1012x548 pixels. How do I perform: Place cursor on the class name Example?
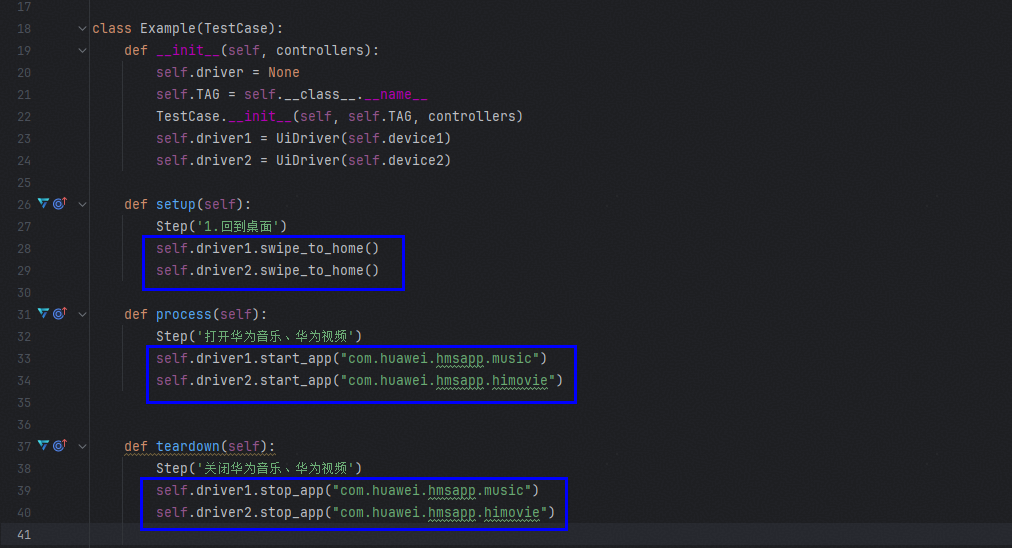click(x=168, y=28)
